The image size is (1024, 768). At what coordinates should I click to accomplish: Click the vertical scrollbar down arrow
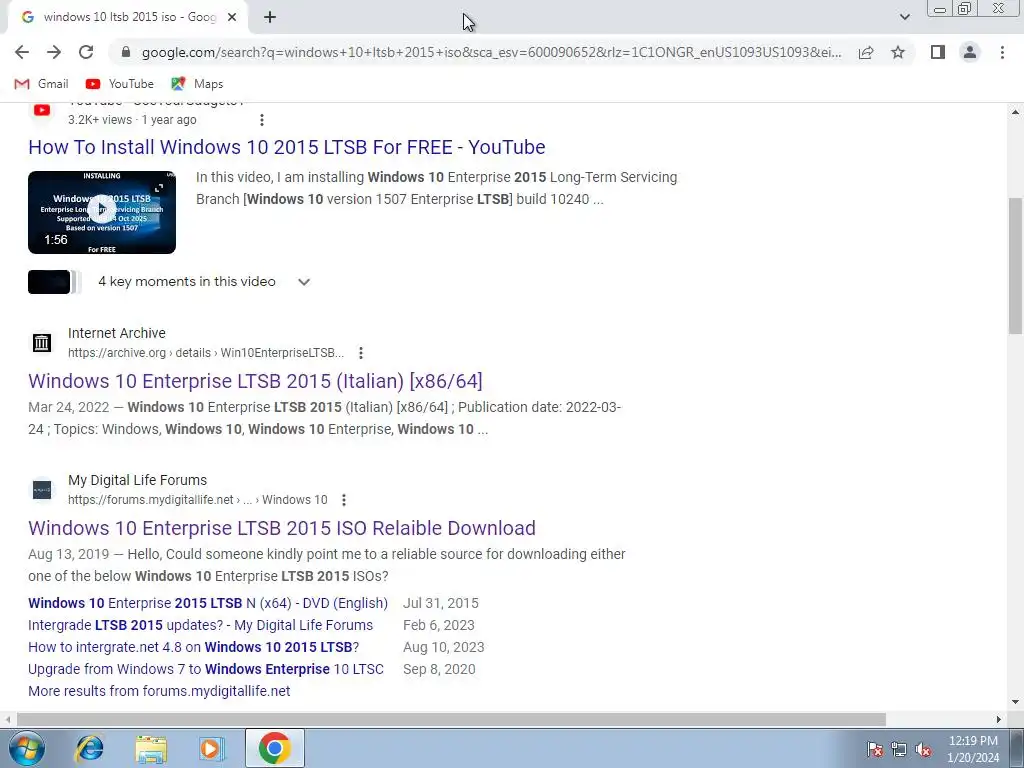[1016, 703]
